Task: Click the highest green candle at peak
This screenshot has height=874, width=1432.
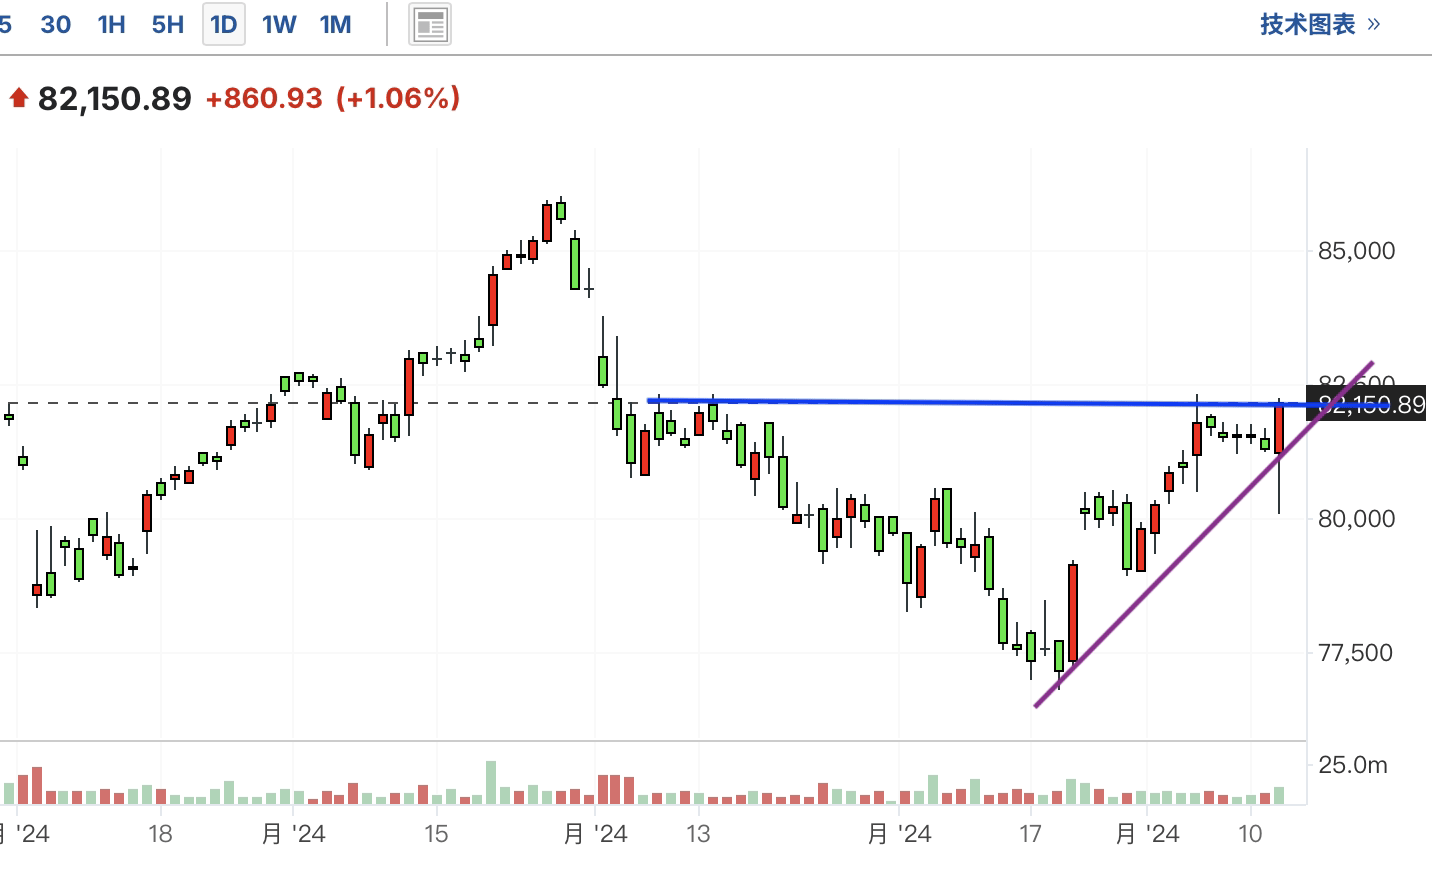Action: pos(561,210)
